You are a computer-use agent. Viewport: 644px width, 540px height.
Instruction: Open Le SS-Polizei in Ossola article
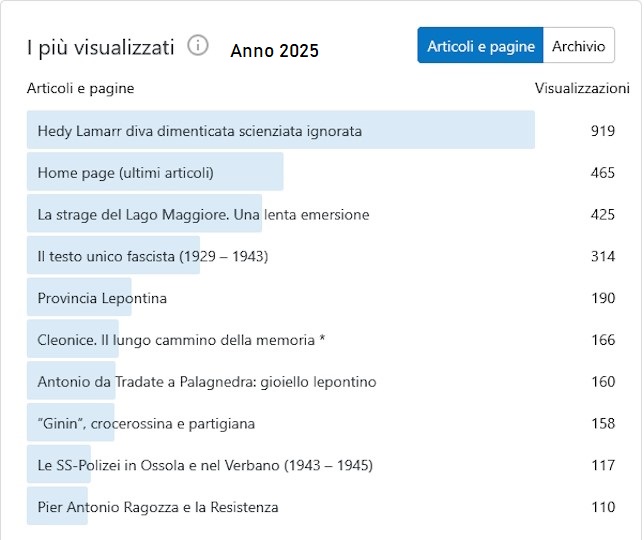click(x=204, y=466)
